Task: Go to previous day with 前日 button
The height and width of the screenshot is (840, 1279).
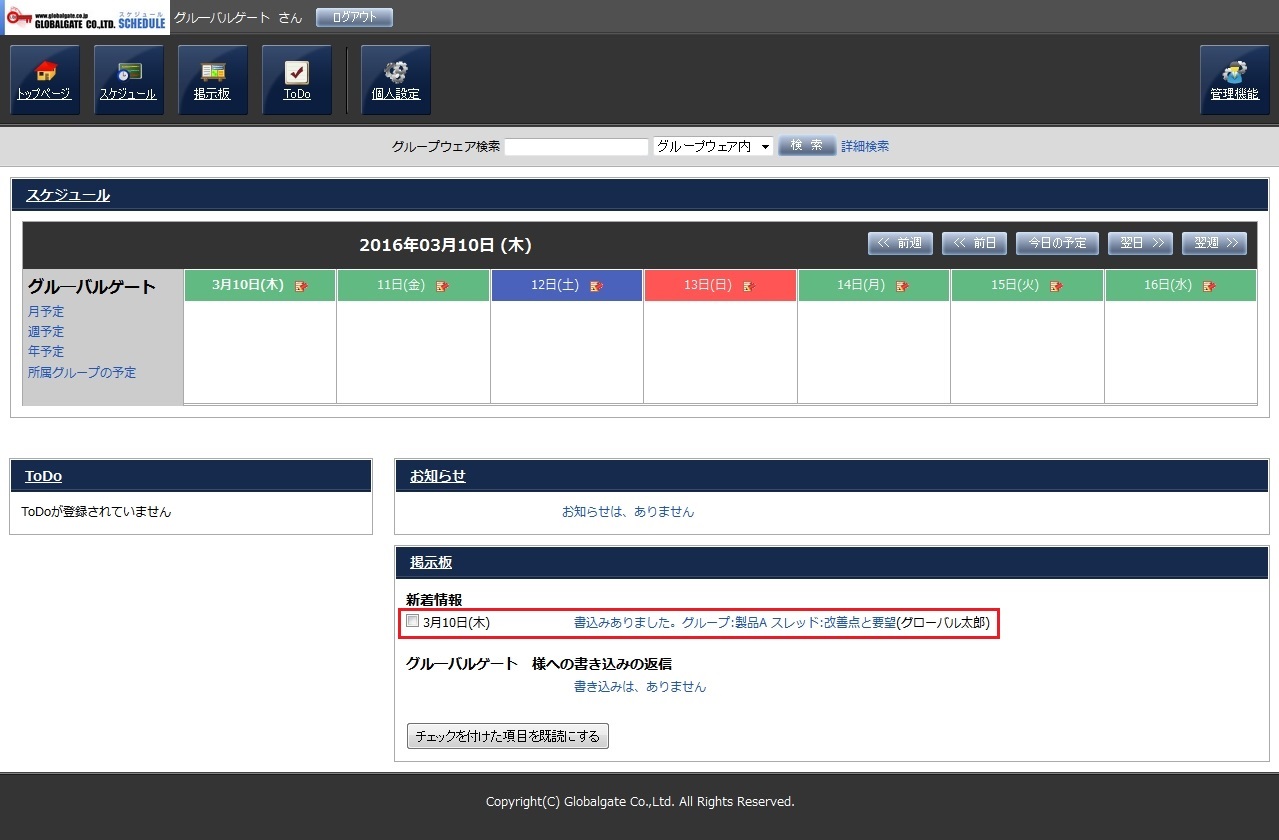Action: click(974, 243)
